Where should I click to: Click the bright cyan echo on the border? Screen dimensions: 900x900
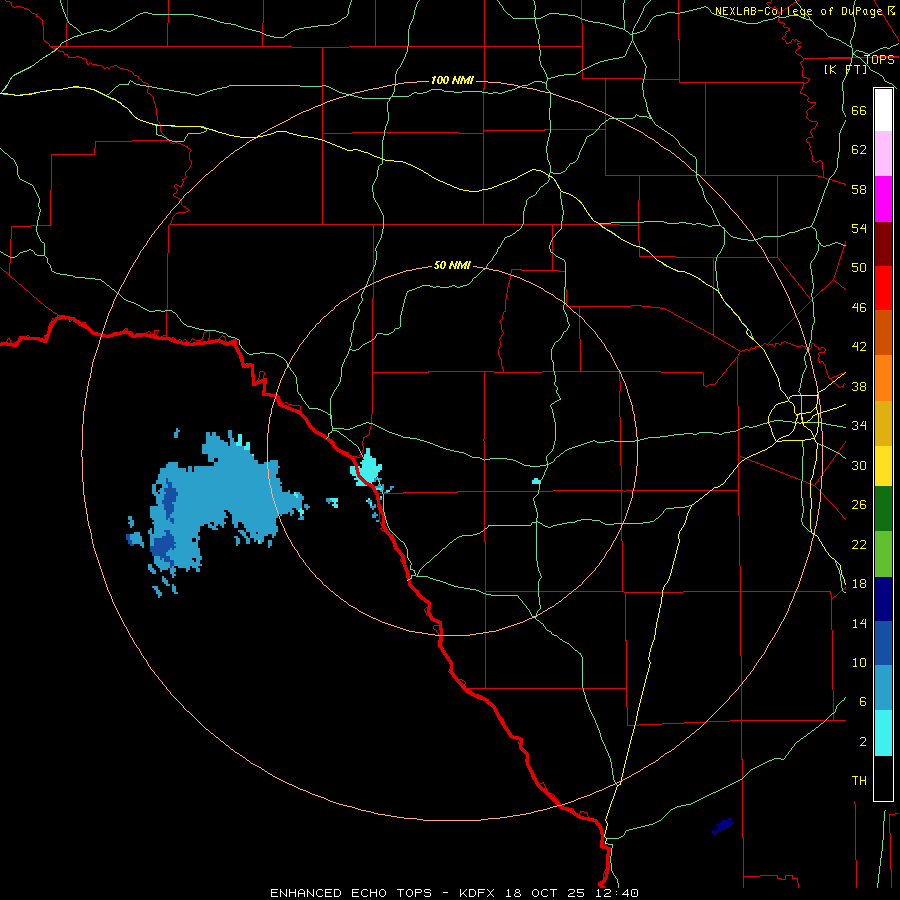[x=367, y=468]
